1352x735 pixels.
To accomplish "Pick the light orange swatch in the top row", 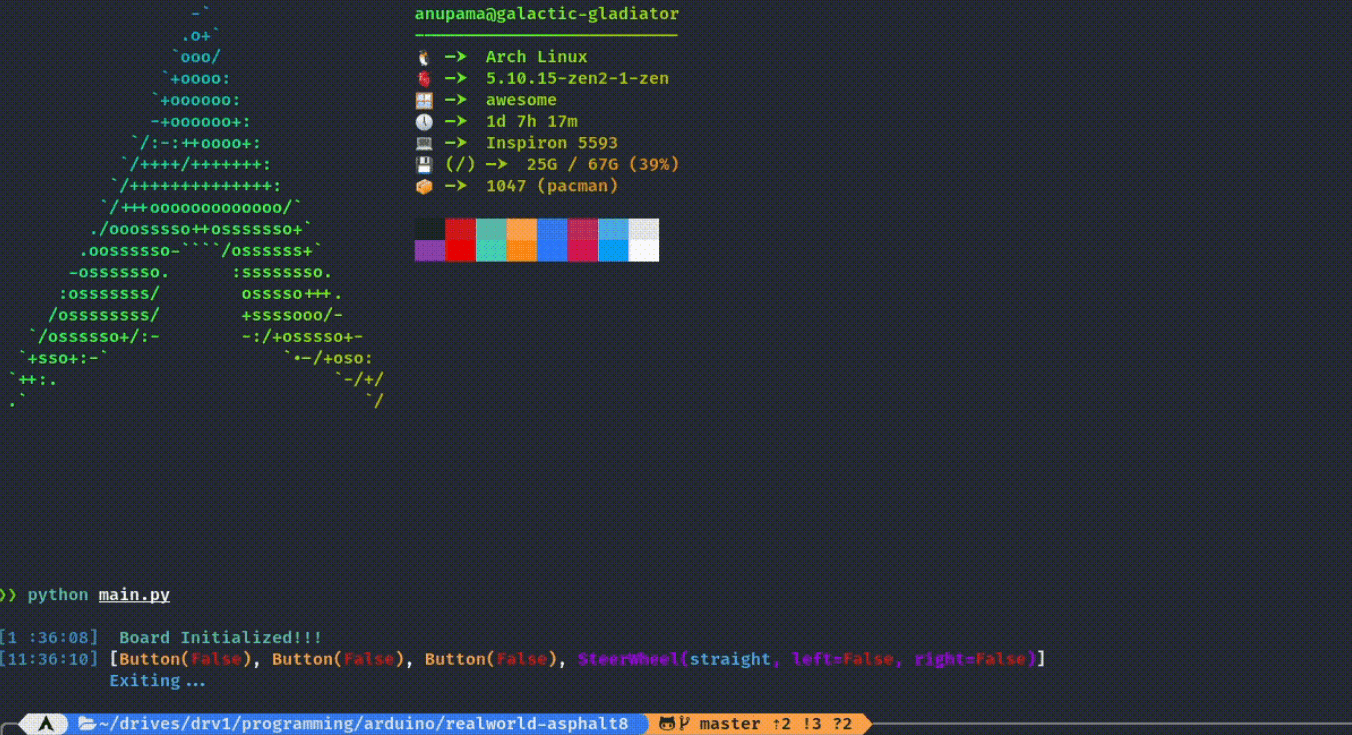I will point(522,229).
